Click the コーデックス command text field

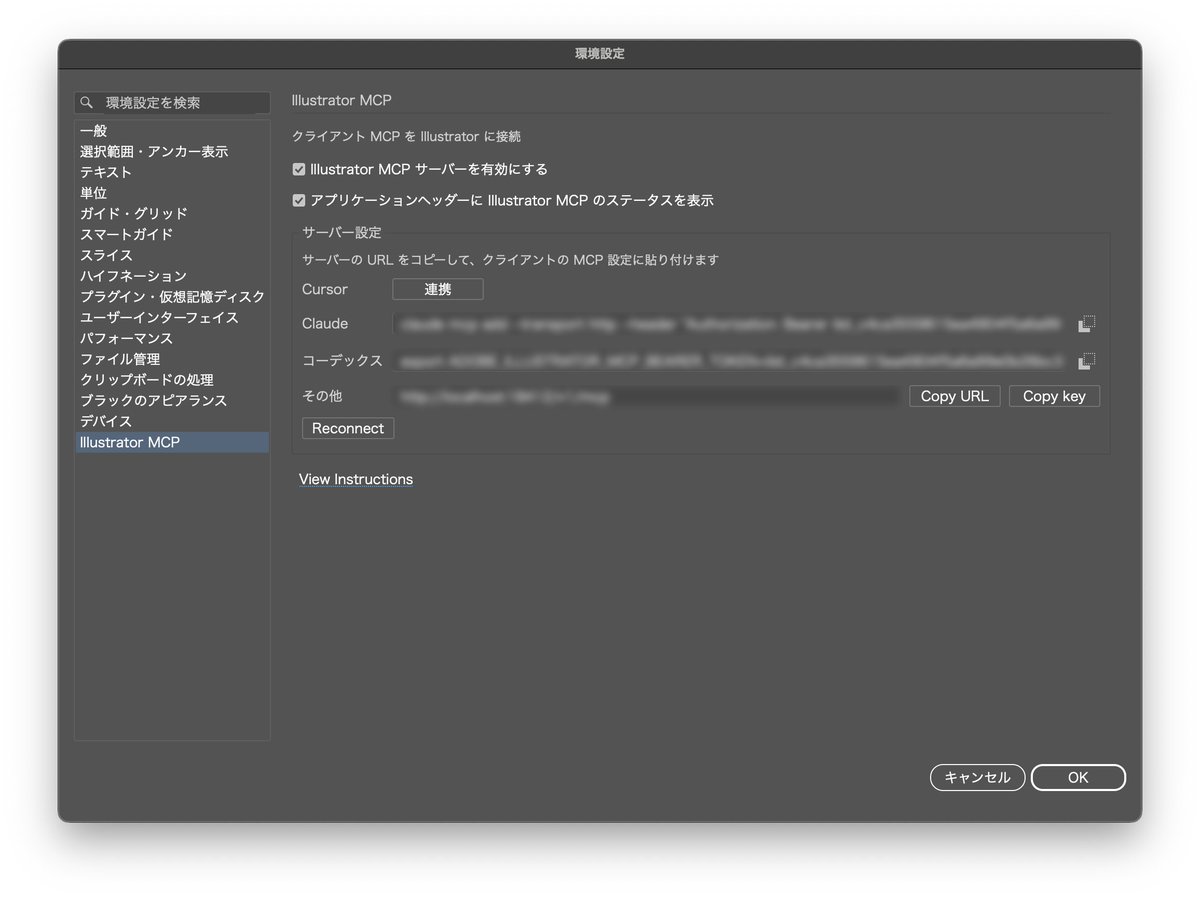click(x=729, y=361)
